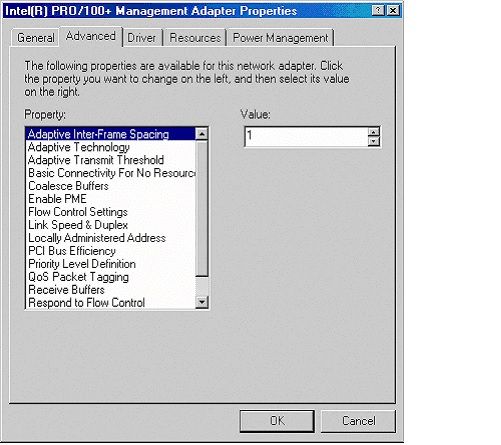The width and height of the screenshot is (501, 445).
Task: Choose Flow Control Settings property
Action: coord(111,212)
